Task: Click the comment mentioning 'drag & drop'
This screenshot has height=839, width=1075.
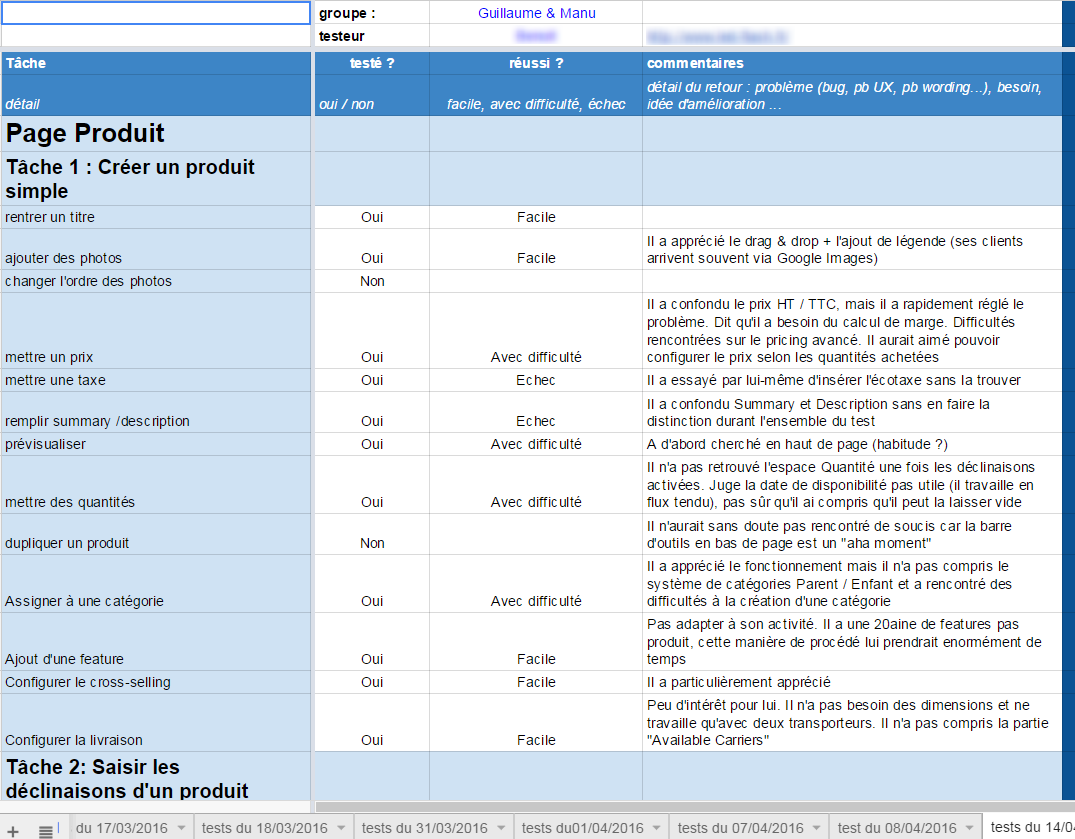Action: click(x=852, y=250)
